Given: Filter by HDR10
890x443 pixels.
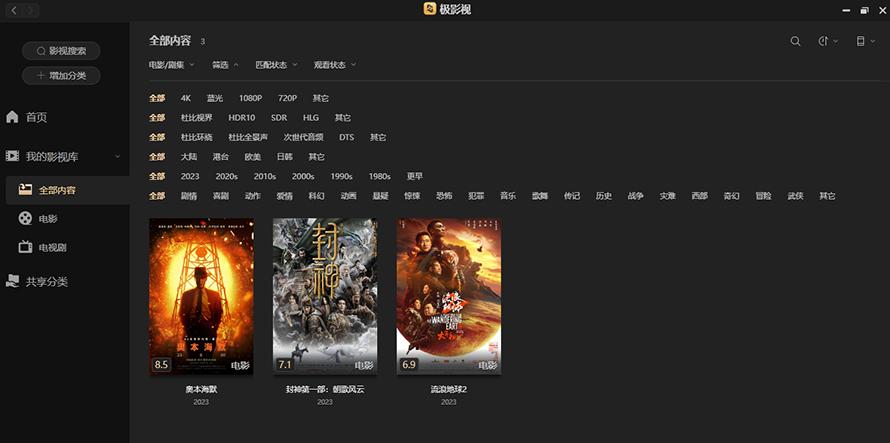Looking at the screenshot, I should 242,118.
